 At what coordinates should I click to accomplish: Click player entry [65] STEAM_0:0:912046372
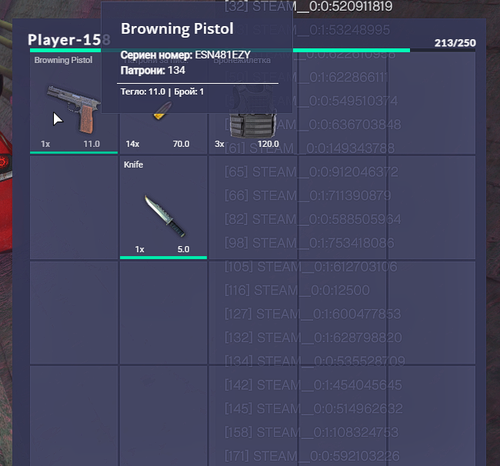click(x=311, y=172)
